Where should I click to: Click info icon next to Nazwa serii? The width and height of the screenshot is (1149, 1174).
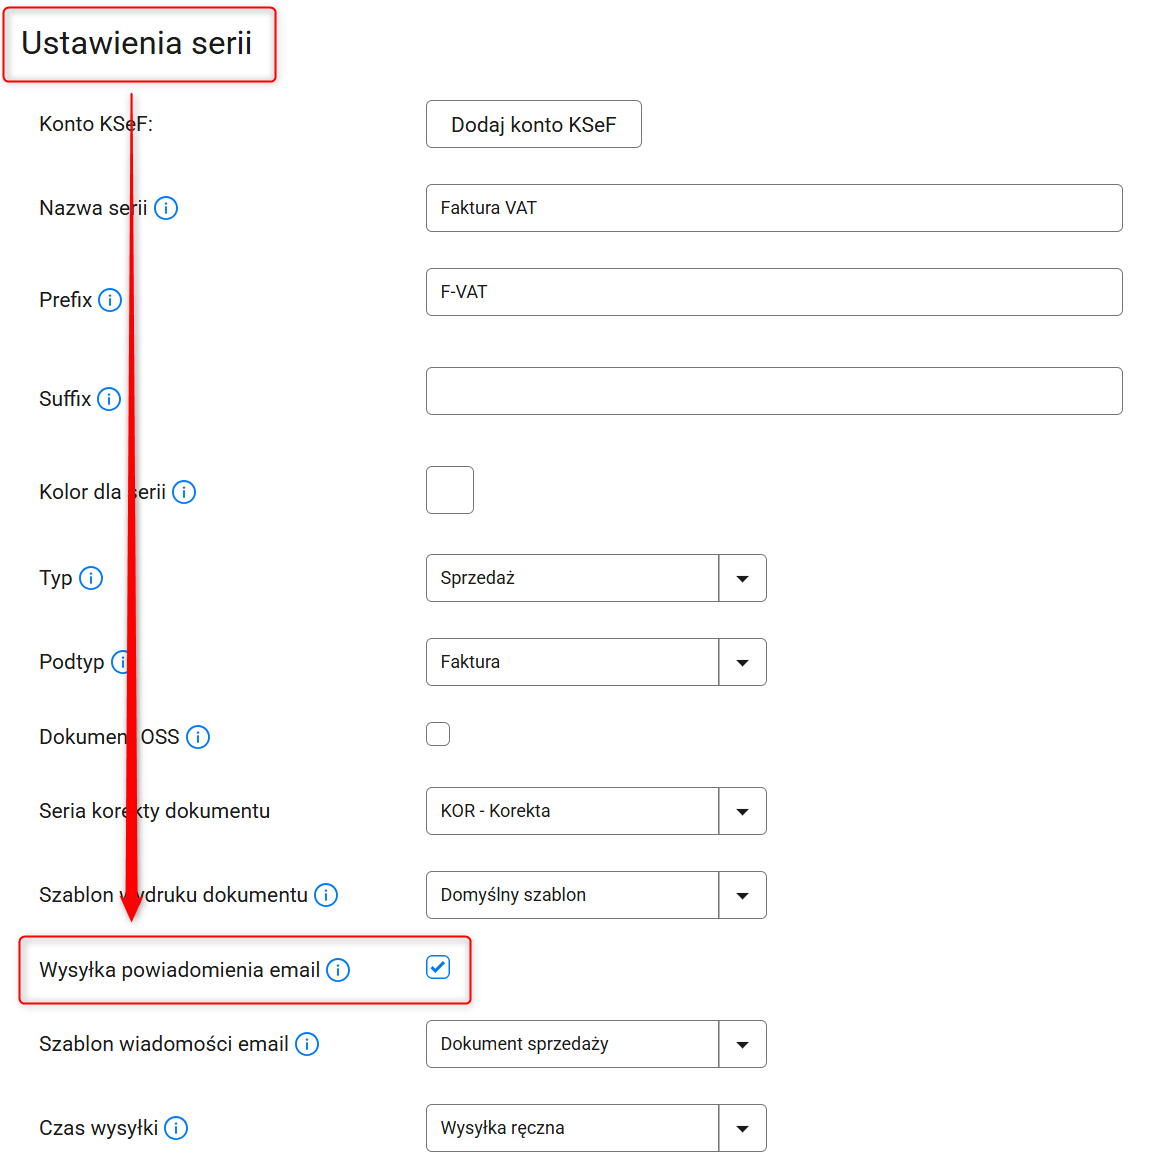166,208
